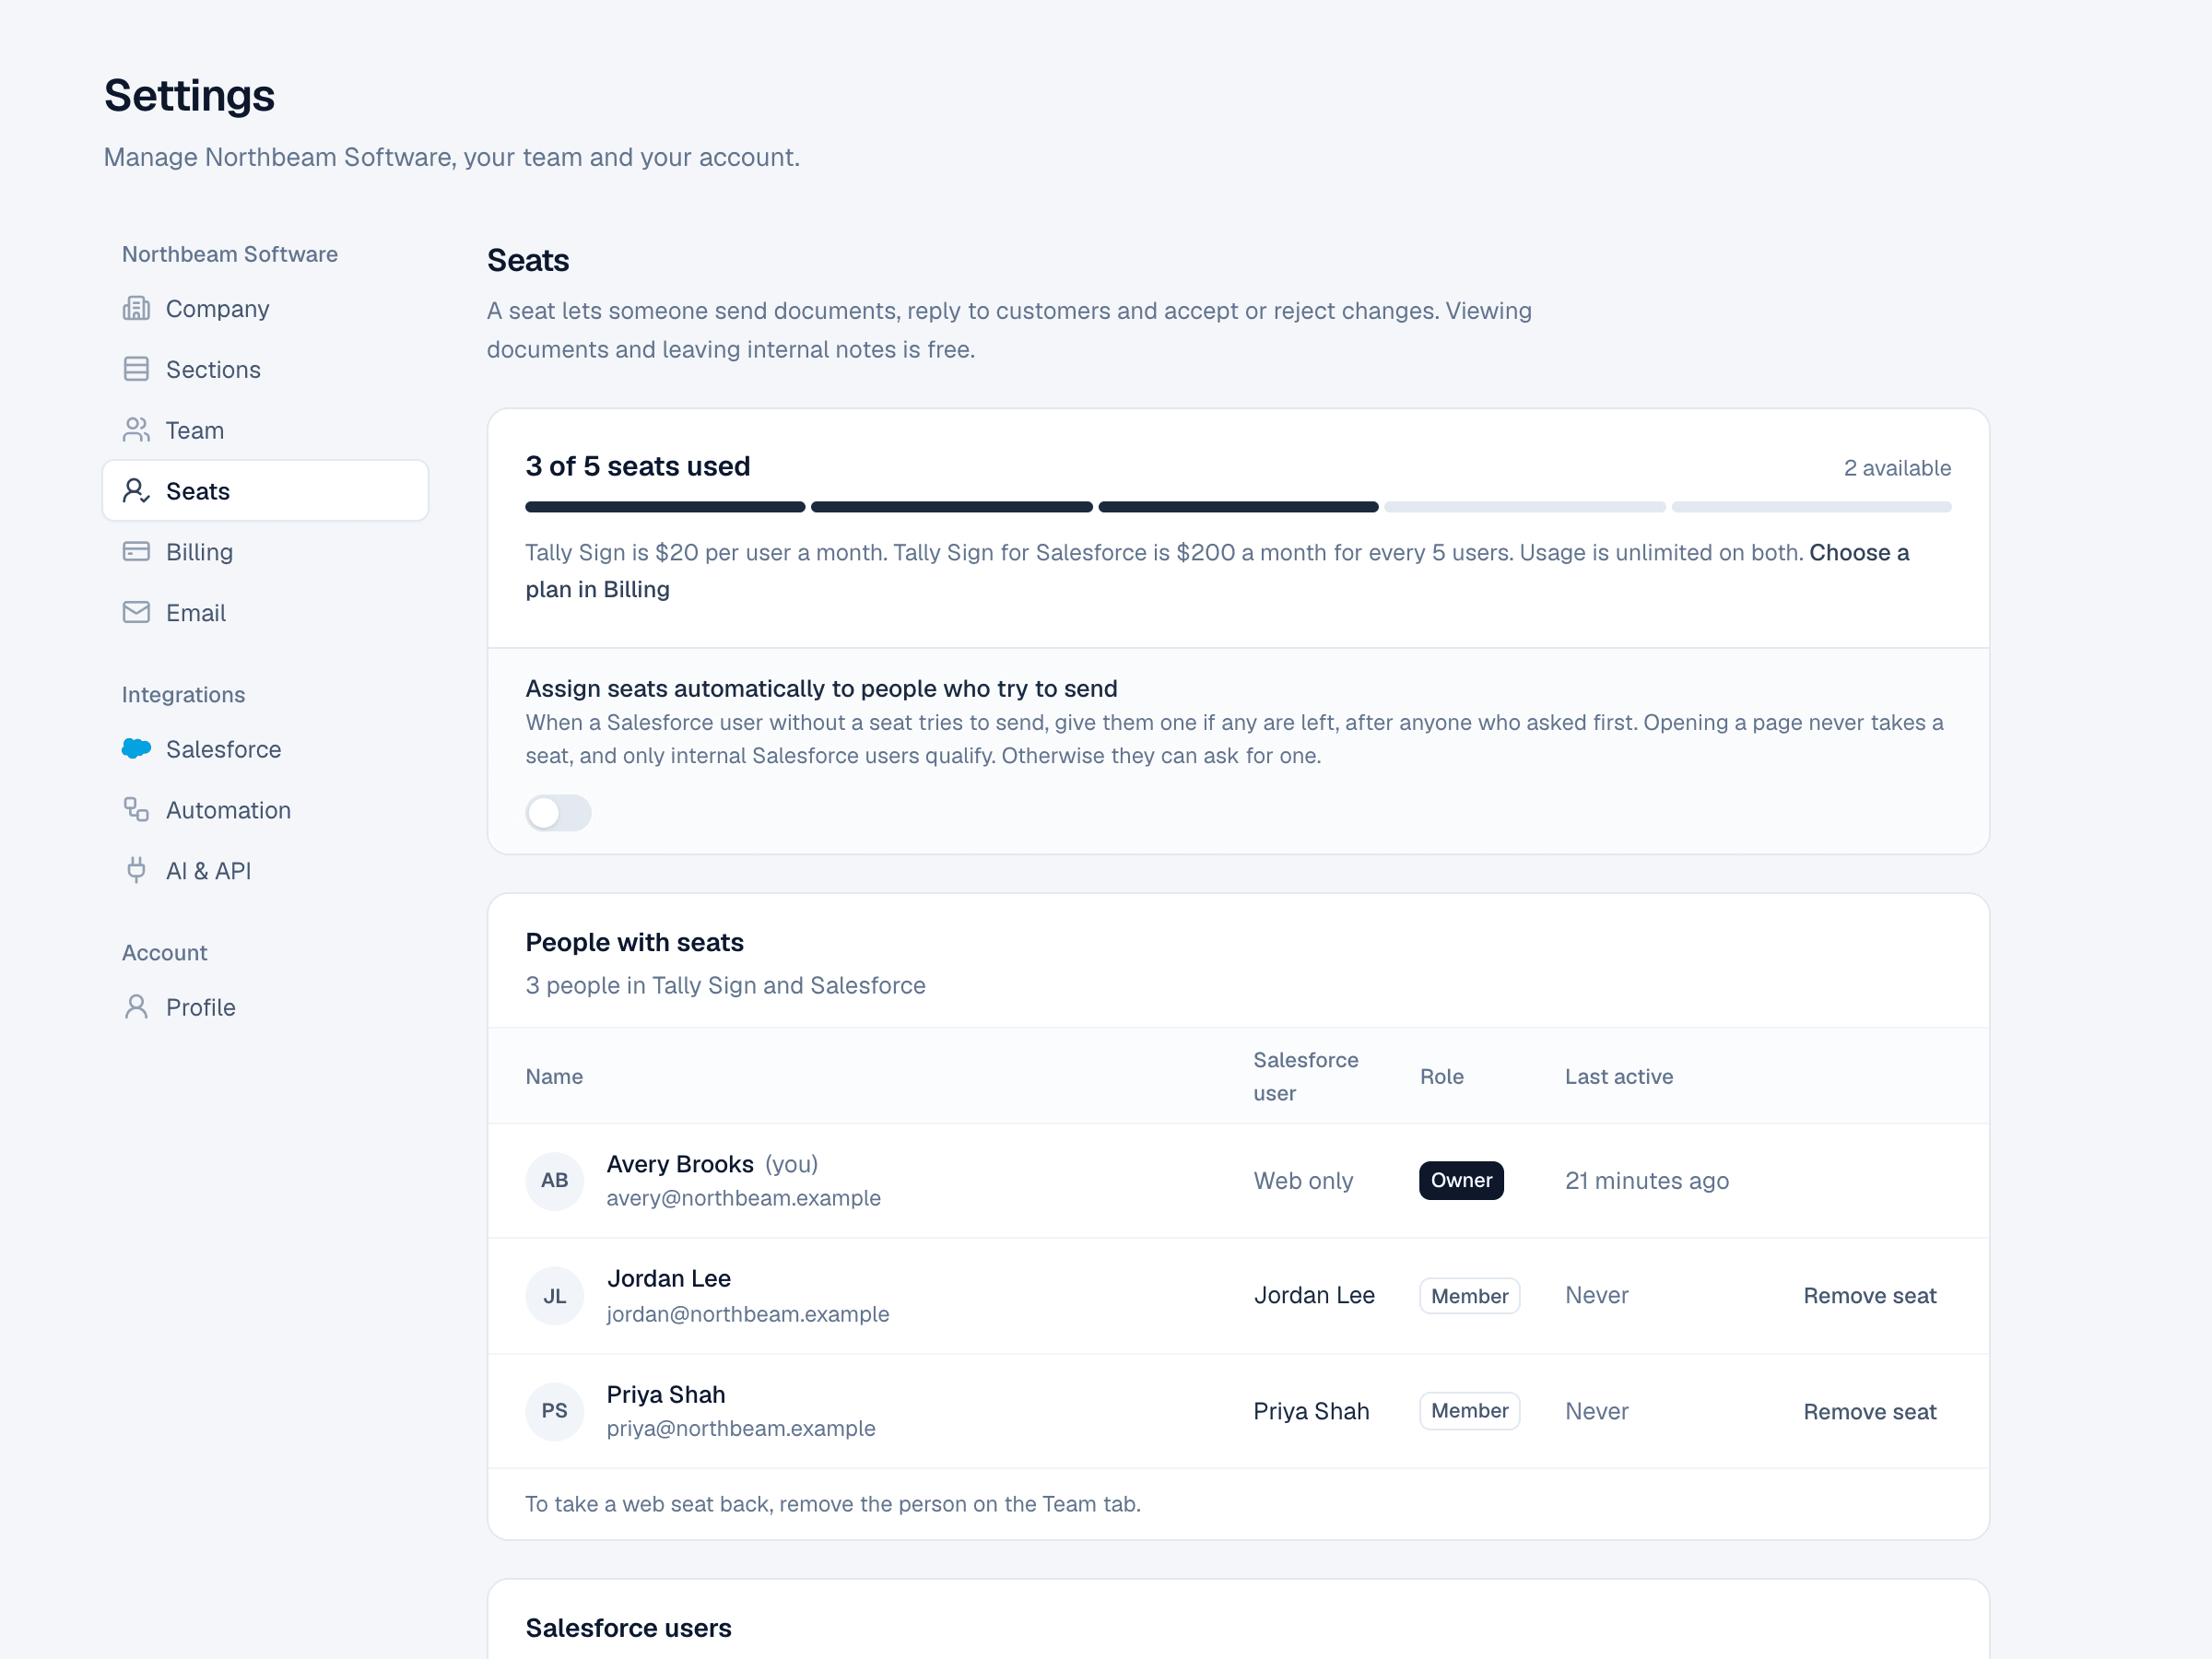Select the Team people icon
This screenshot has height=1659, width=2212.
pos(136,430)
